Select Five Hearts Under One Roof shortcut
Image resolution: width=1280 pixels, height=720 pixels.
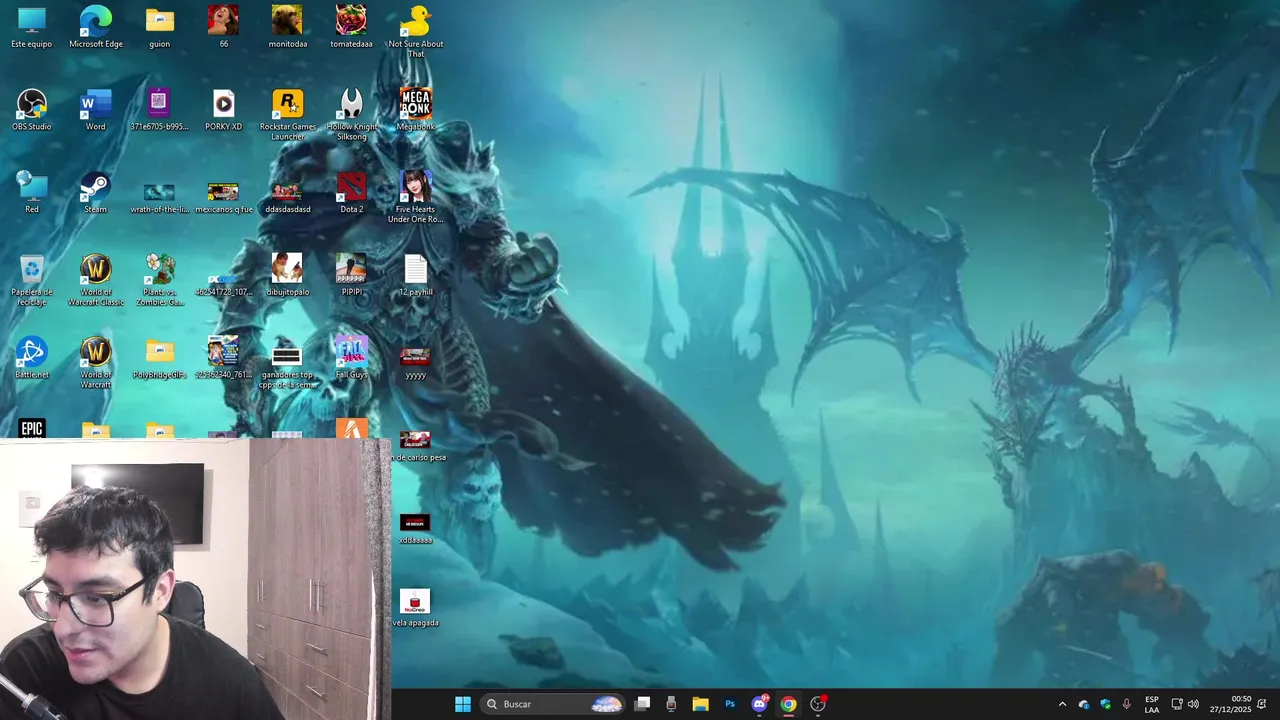pyautogui.click(x=415, y=198)
